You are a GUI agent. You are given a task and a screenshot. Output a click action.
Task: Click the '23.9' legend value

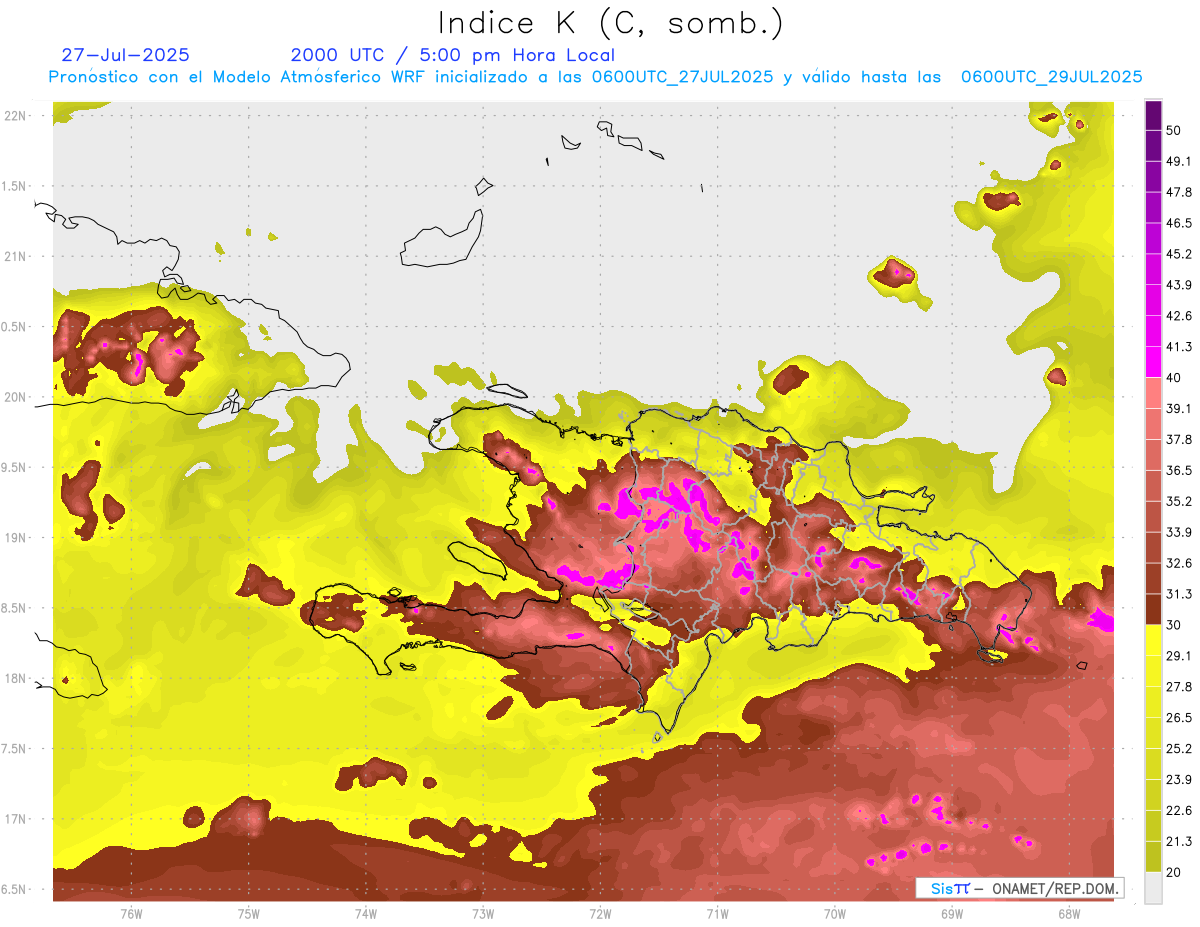pos(1179,780)
